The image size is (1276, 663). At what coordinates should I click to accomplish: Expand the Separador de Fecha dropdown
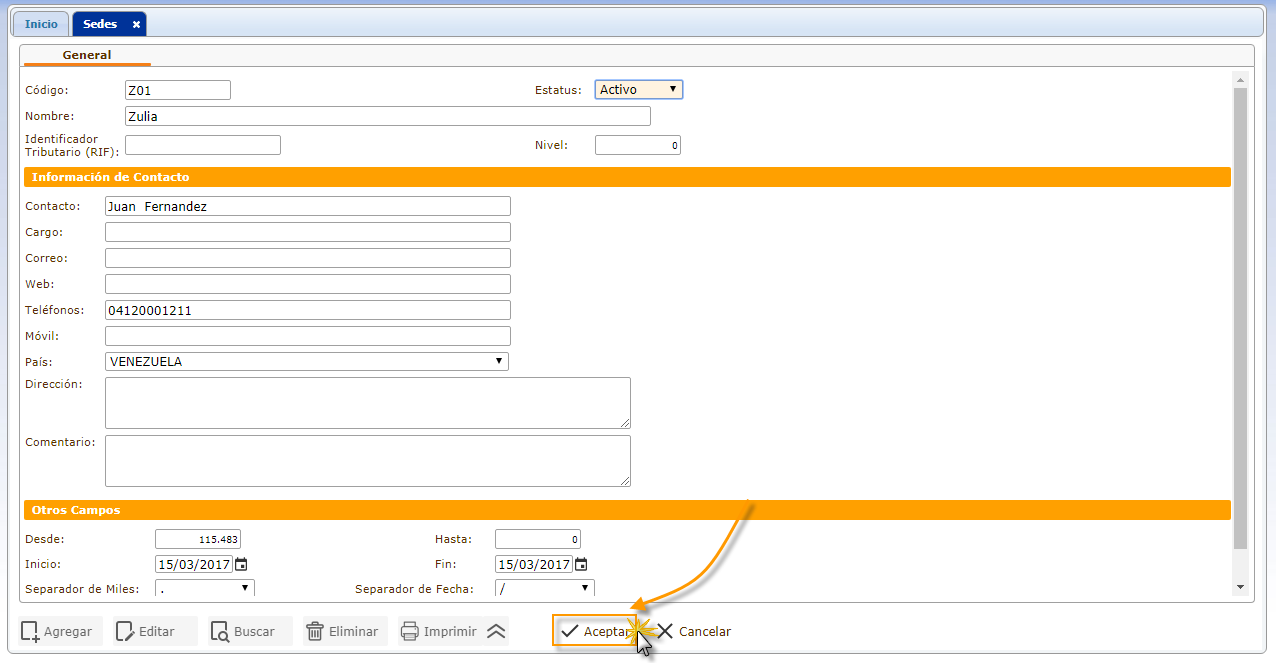[545, 588]
